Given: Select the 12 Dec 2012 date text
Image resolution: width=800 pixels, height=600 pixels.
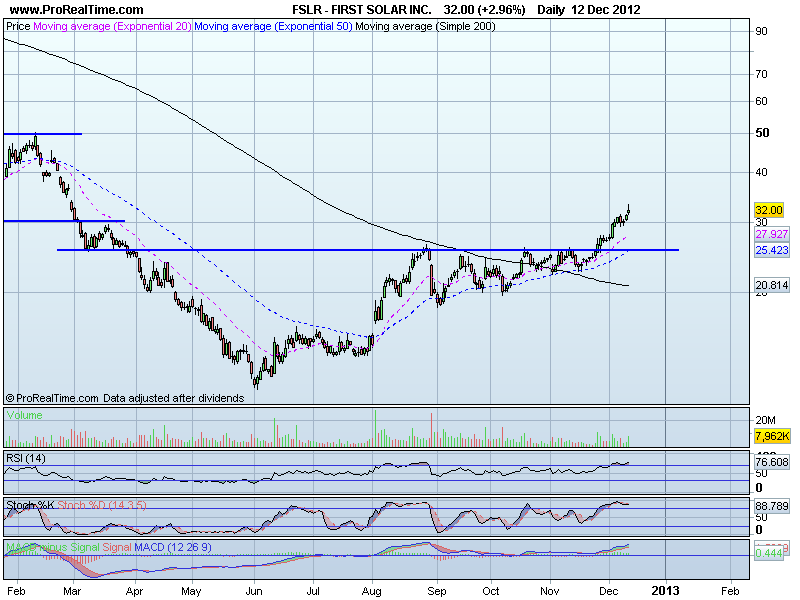Looking at the screenshot, I should pyautogui.click(x=606, y=10).
